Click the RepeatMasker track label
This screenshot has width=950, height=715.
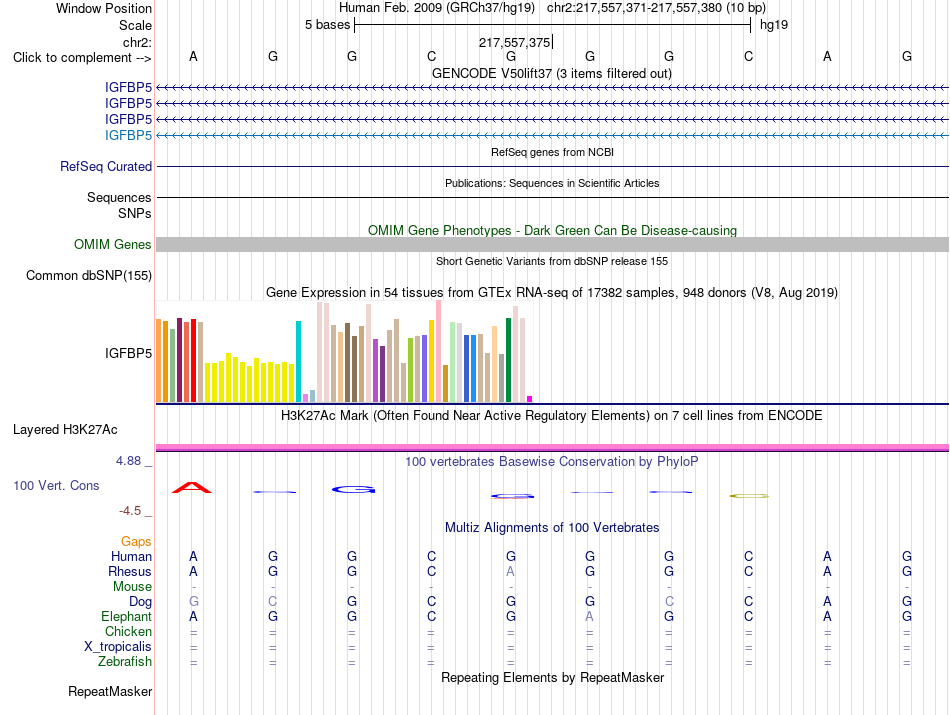[110, 692]
